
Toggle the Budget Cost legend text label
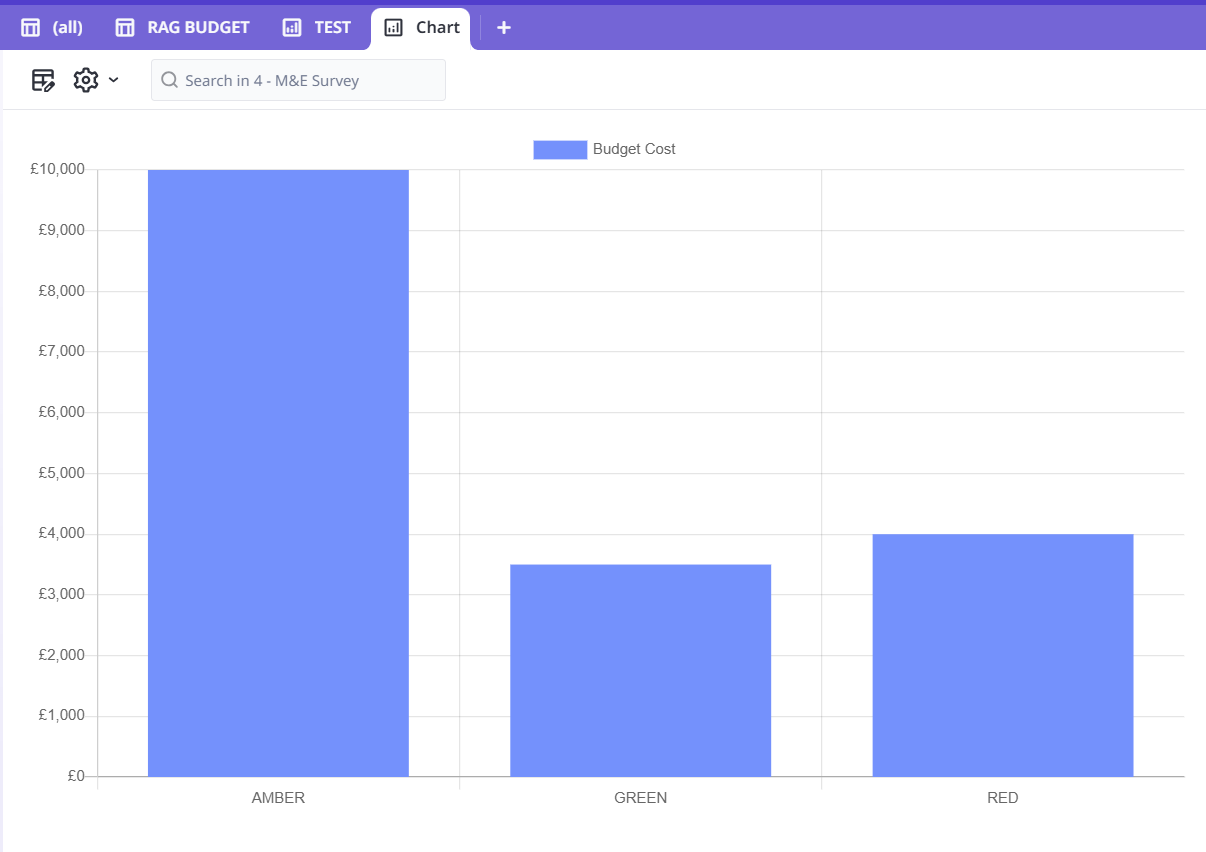point(634,149)
